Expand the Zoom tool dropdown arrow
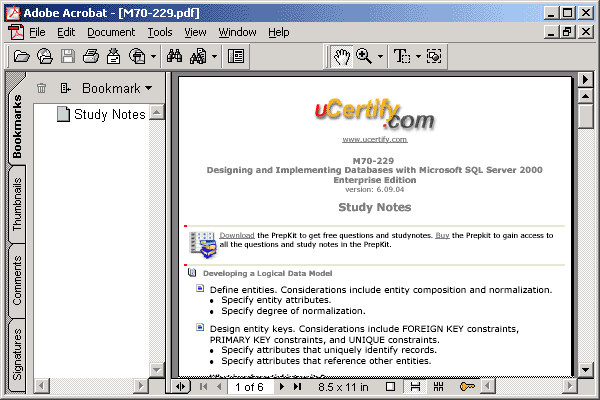The height and width of the screenshot is (400, 600). coord(380,57)
